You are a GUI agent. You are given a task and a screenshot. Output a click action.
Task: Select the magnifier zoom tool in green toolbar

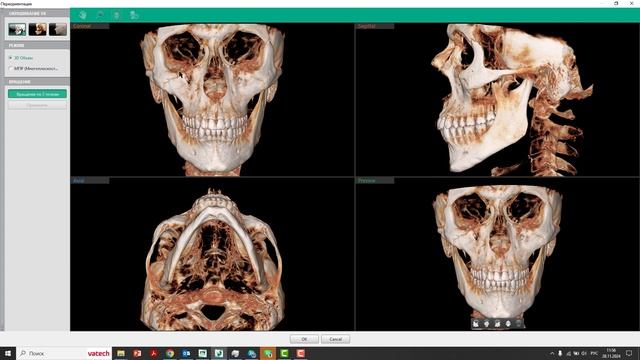[100, 16]
